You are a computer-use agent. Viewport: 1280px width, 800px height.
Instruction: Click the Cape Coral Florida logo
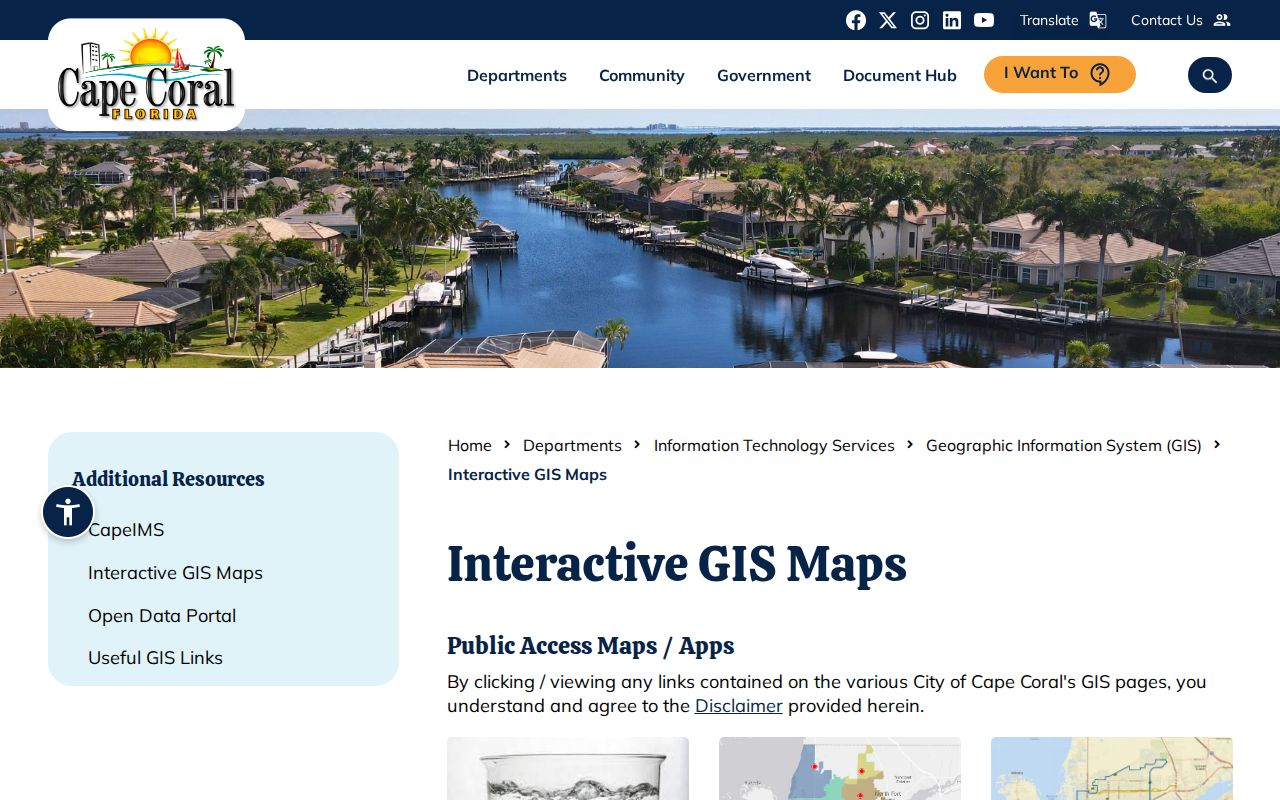tap(146, 75)
